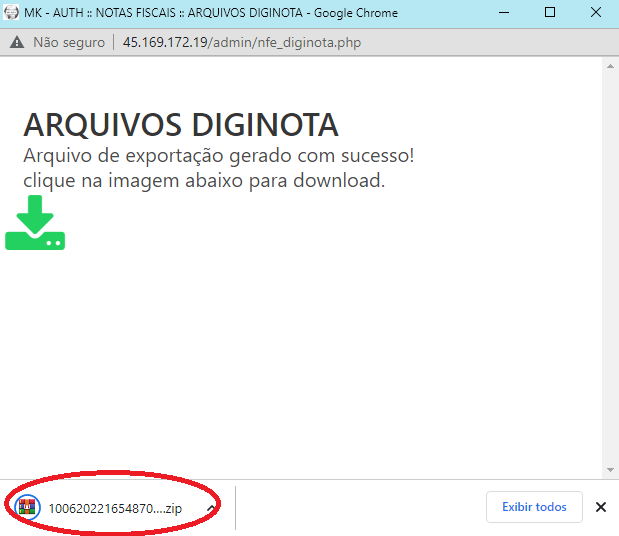619x536 pixels.
Task: Close the Chrome popup window
Action: (596, 12)
